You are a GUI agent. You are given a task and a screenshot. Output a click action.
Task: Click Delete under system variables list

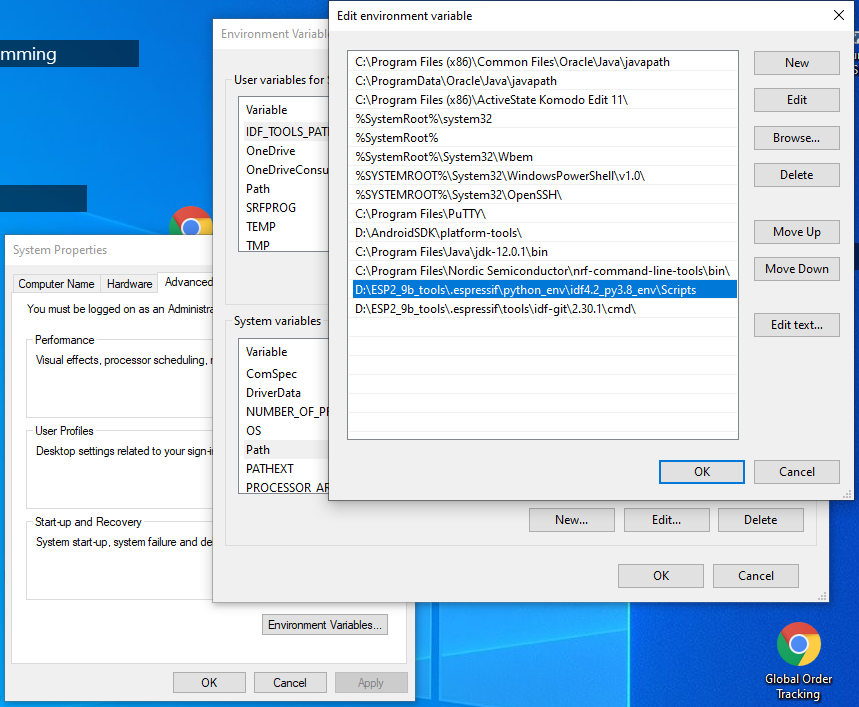pyautogui.click(x=760, y=520)
